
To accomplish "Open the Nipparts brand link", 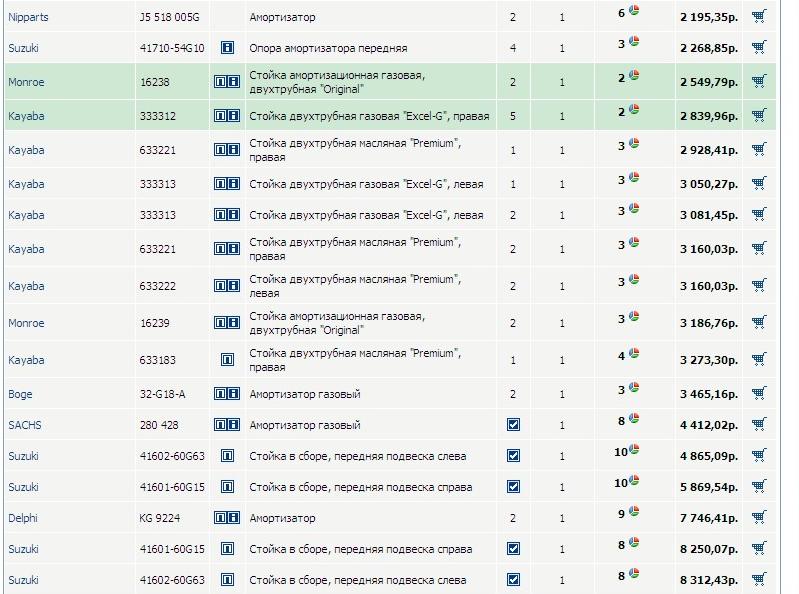I will (x=28, y=17).
